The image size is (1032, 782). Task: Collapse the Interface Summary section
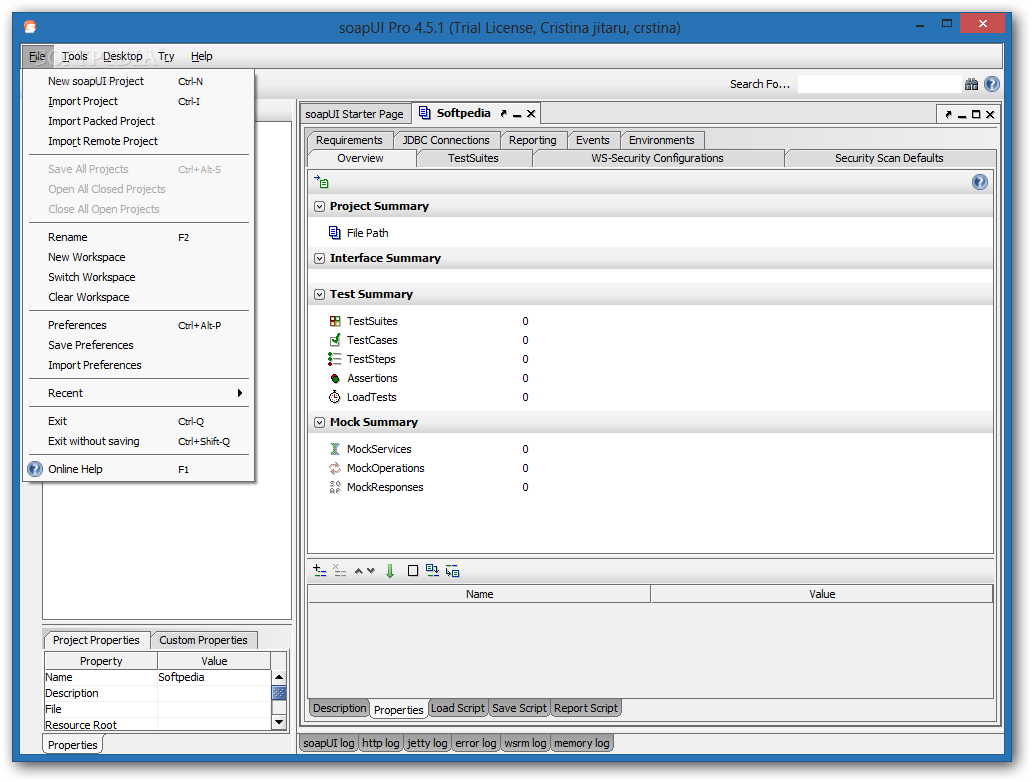319,258
